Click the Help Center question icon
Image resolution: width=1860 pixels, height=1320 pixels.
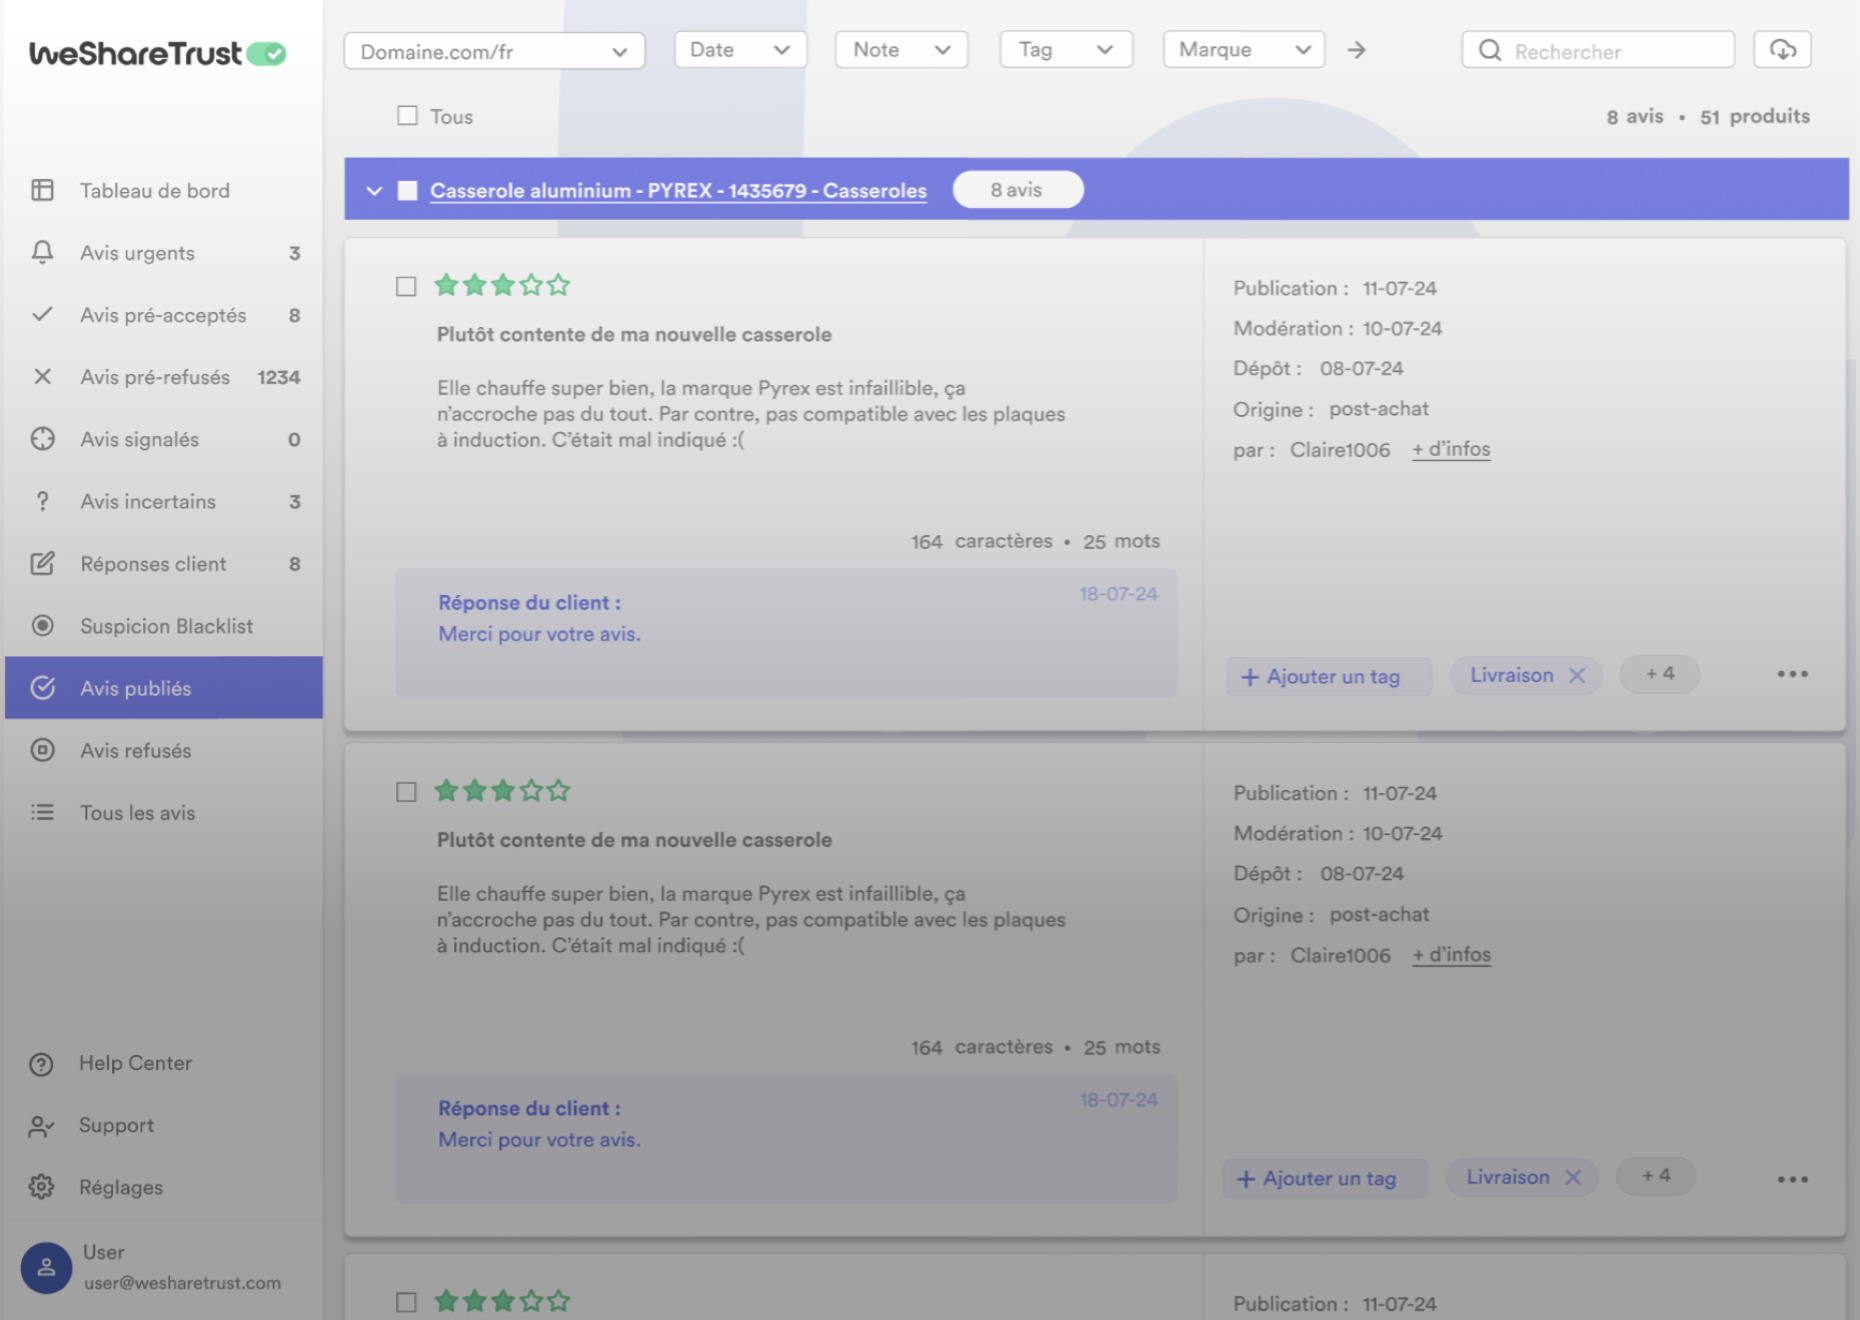point(41,1064)
